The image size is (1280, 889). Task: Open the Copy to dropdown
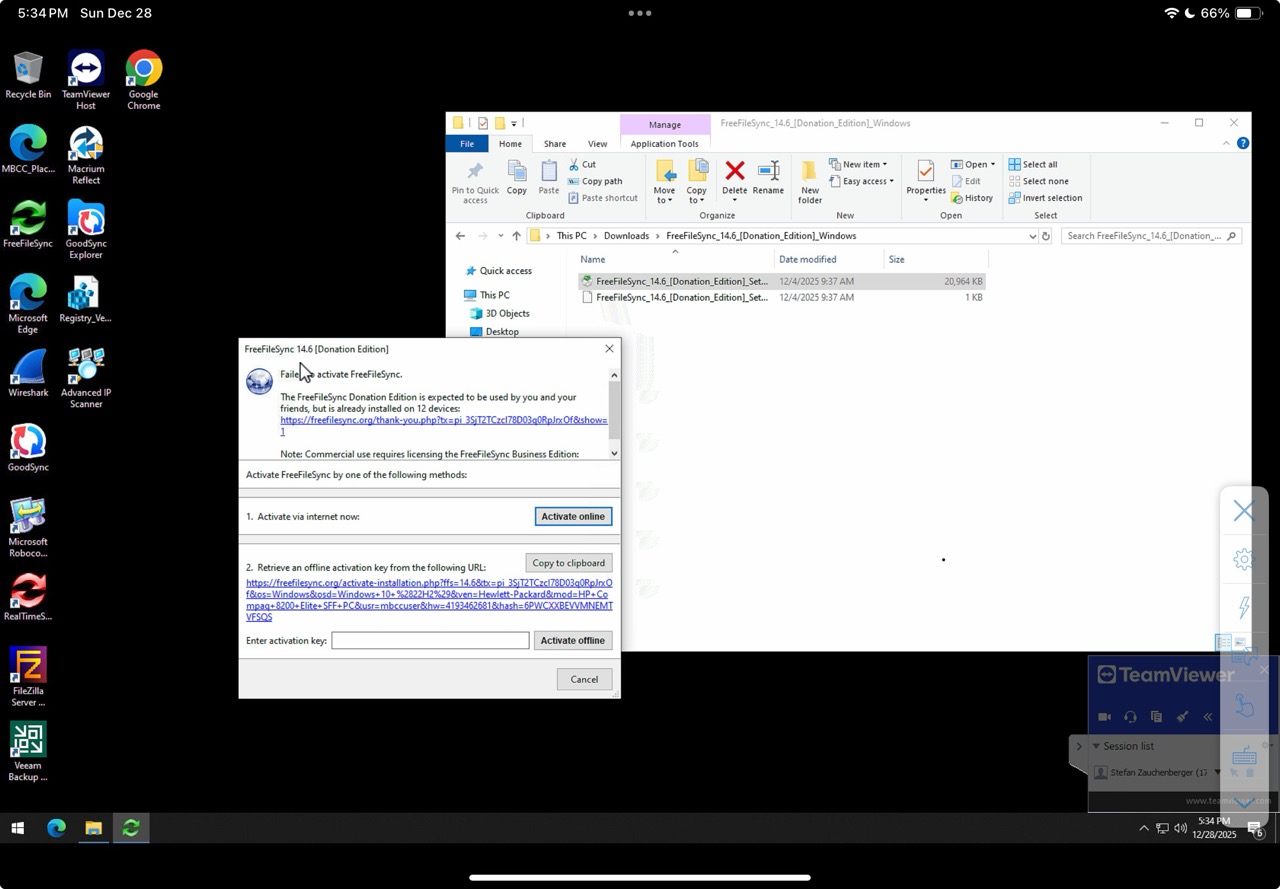click(697, 182)
